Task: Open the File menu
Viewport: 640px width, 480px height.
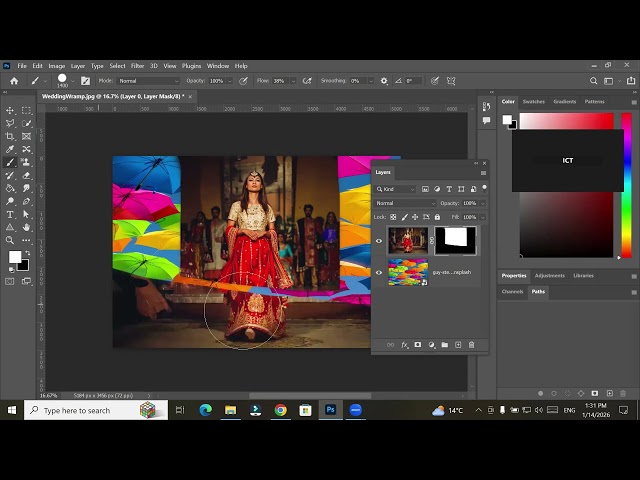Action: [x=22, y=66]
